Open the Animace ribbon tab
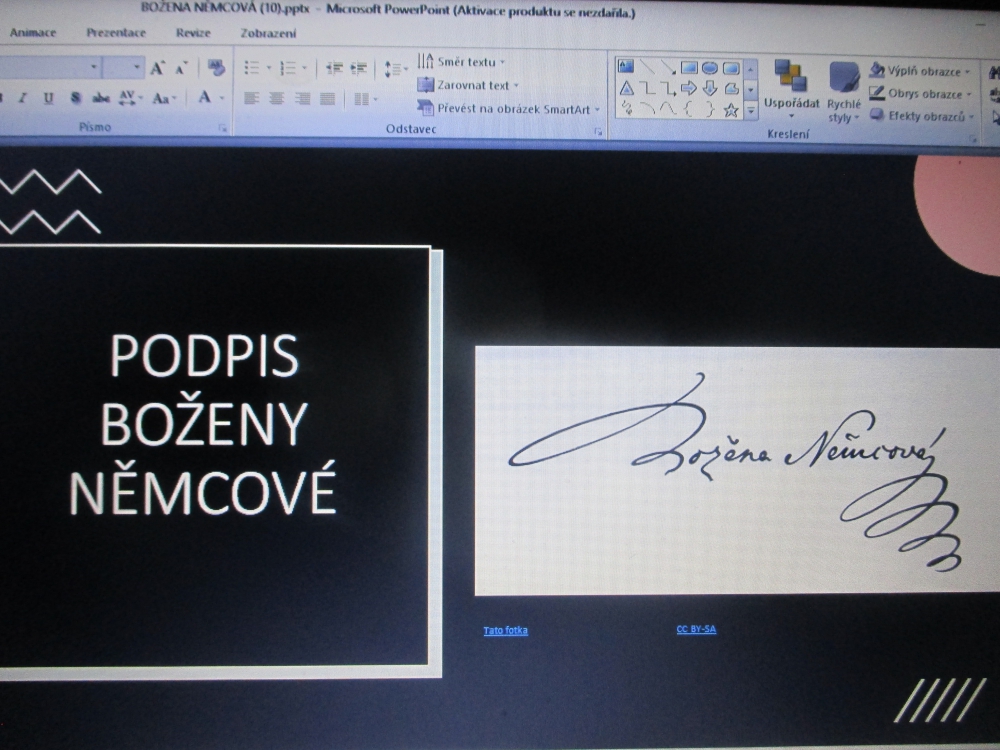 tap(33, 33)
